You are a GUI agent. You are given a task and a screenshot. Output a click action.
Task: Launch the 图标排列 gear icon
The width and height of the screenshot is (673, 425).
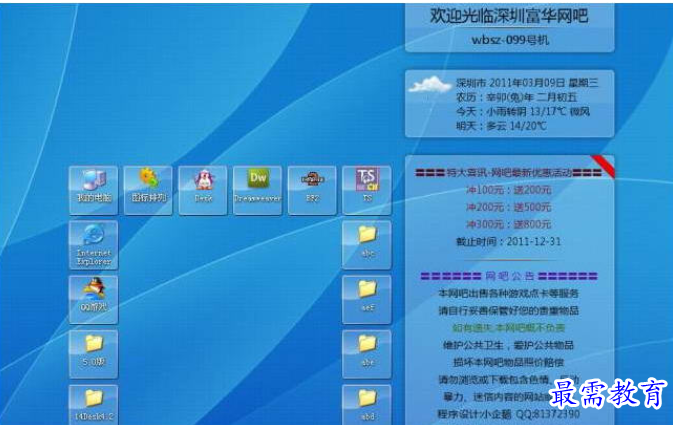pyautogui.click(x=148, y=190)
